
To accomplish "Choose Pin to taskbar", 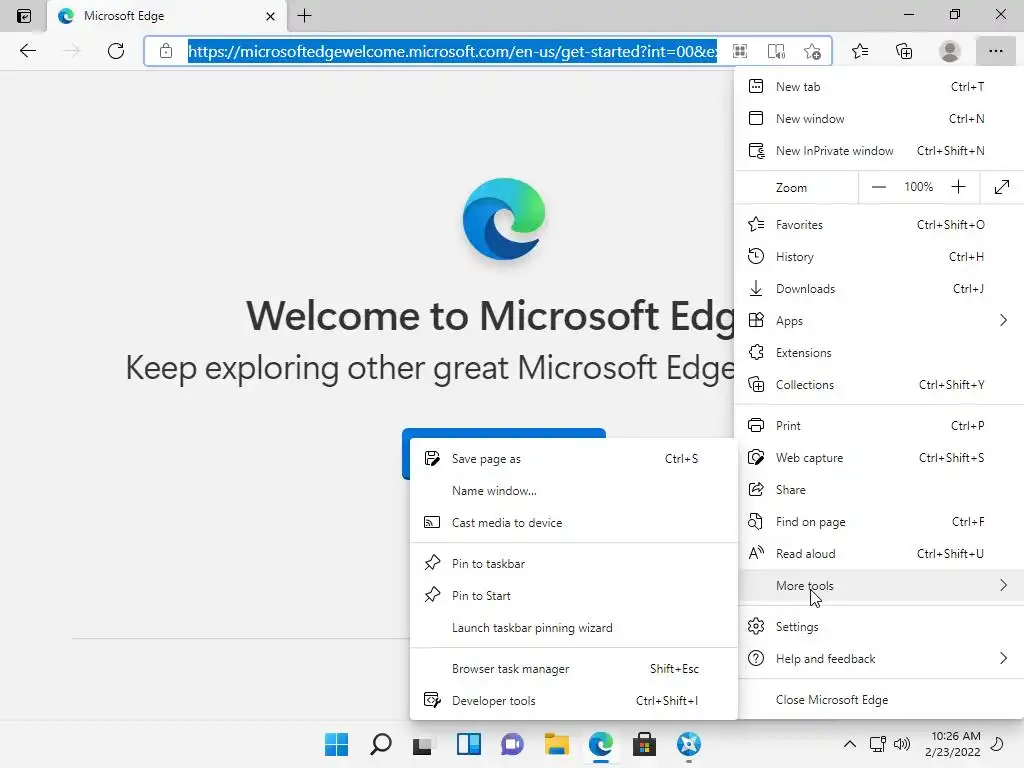I will 573,564.
